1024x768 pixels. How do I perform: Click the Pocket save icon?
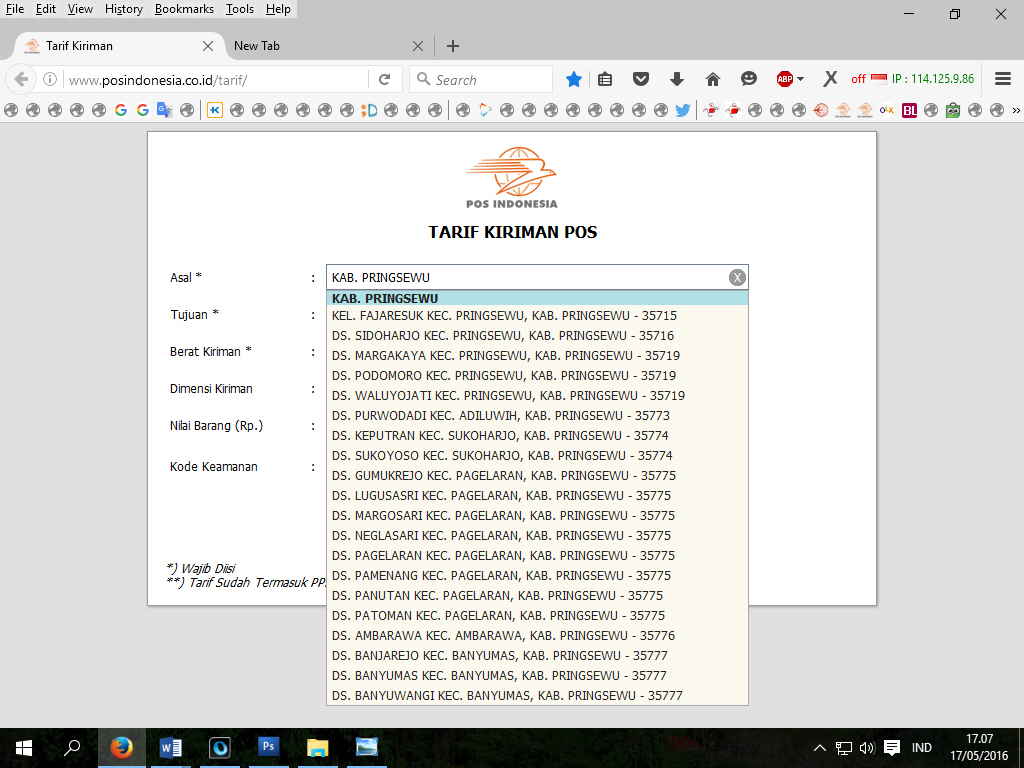641,80
